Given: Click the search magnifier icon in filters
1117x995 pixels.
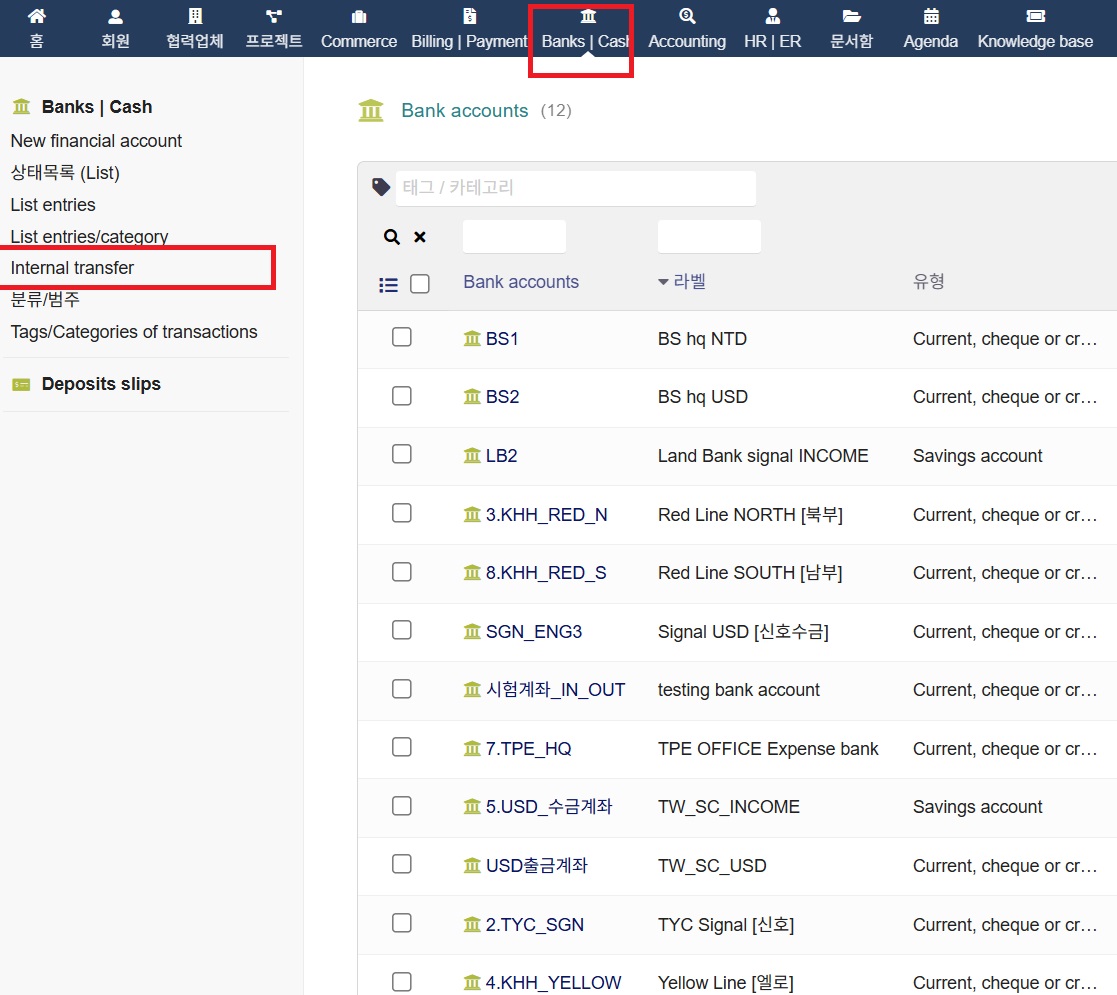Looking at the screenshot, I should click(392, 237).
